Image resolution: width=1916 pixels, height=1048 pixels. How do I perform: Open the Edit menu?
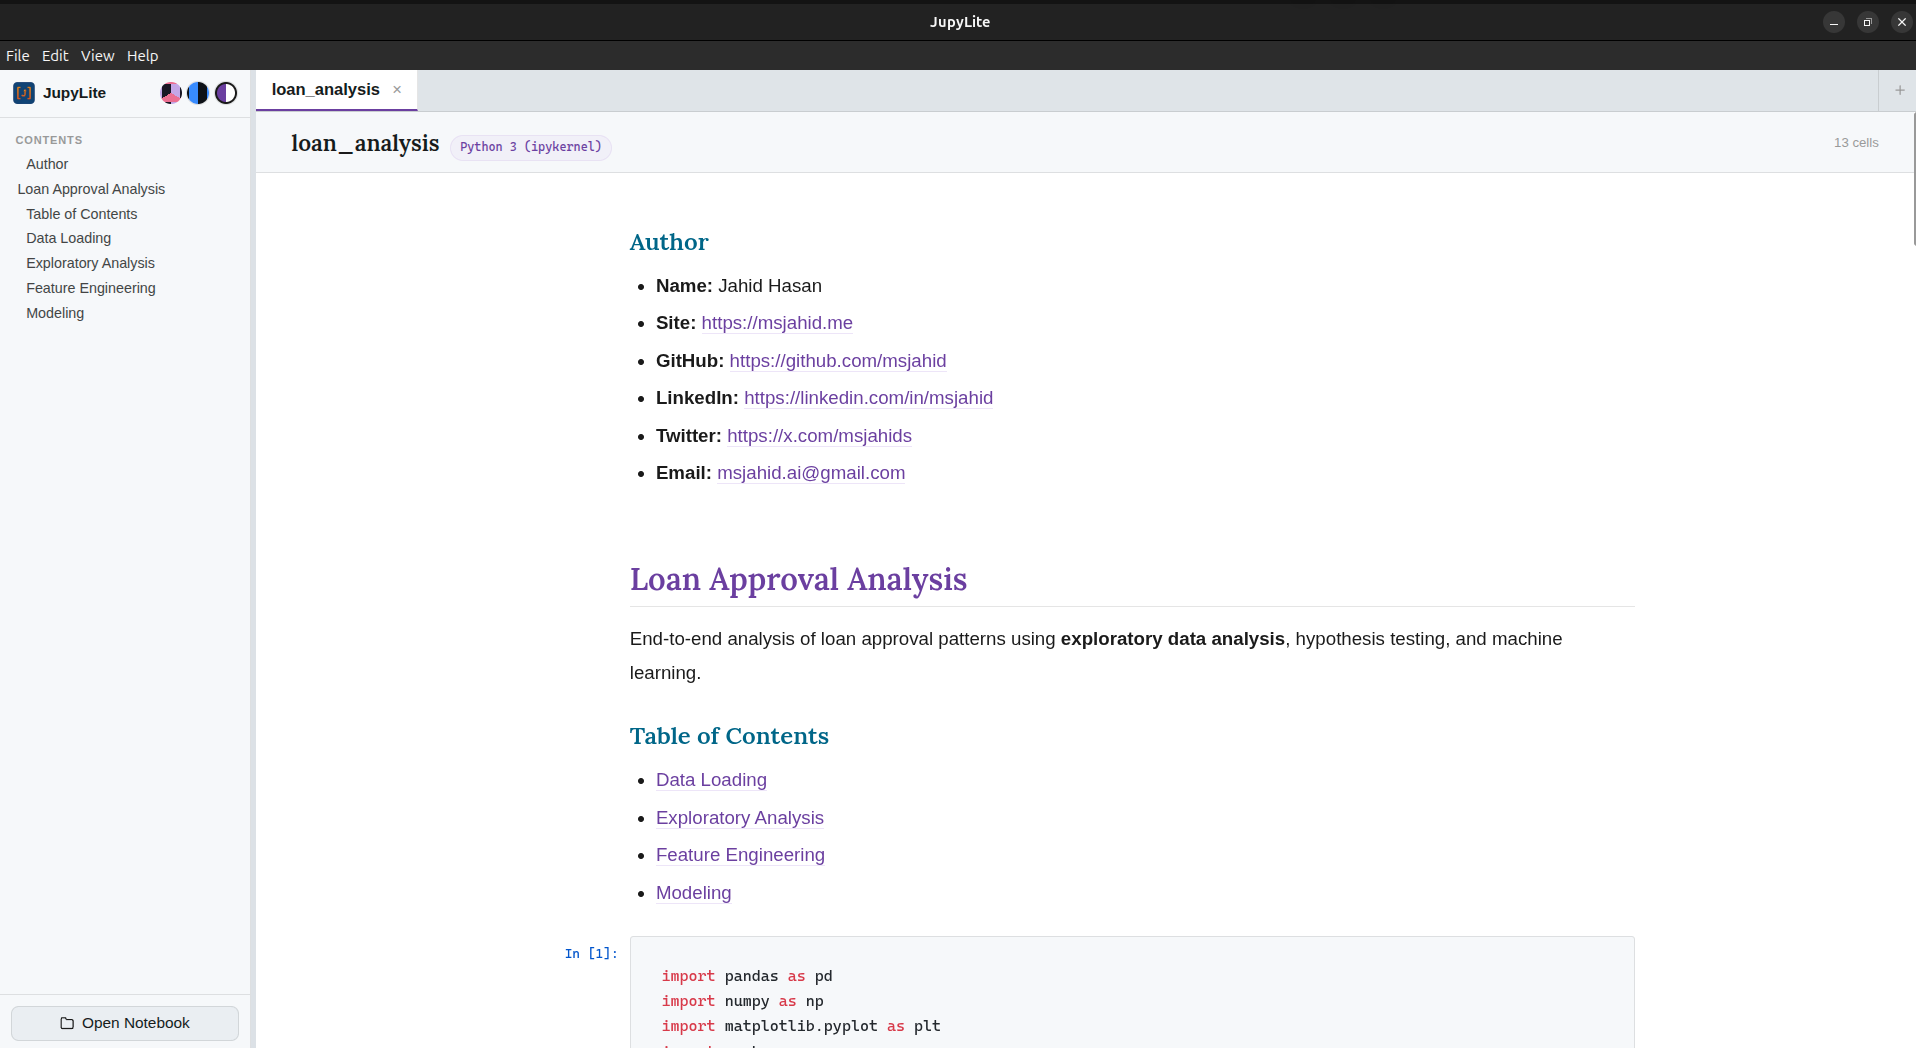coord(54,55)
